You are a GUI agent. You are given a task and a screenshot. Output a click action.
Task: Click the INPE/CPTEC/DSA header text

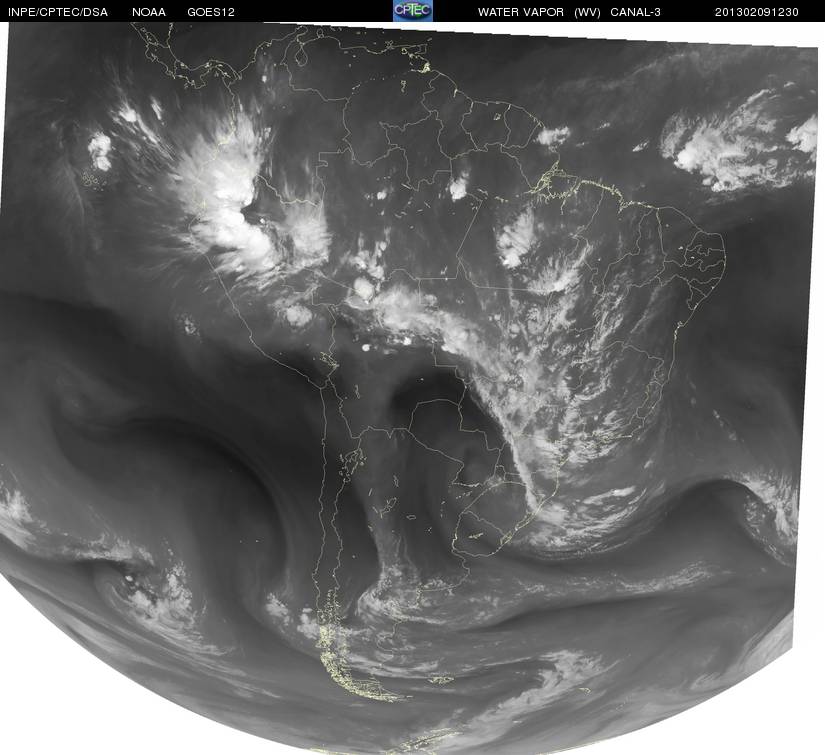click(x=58, y=12)
